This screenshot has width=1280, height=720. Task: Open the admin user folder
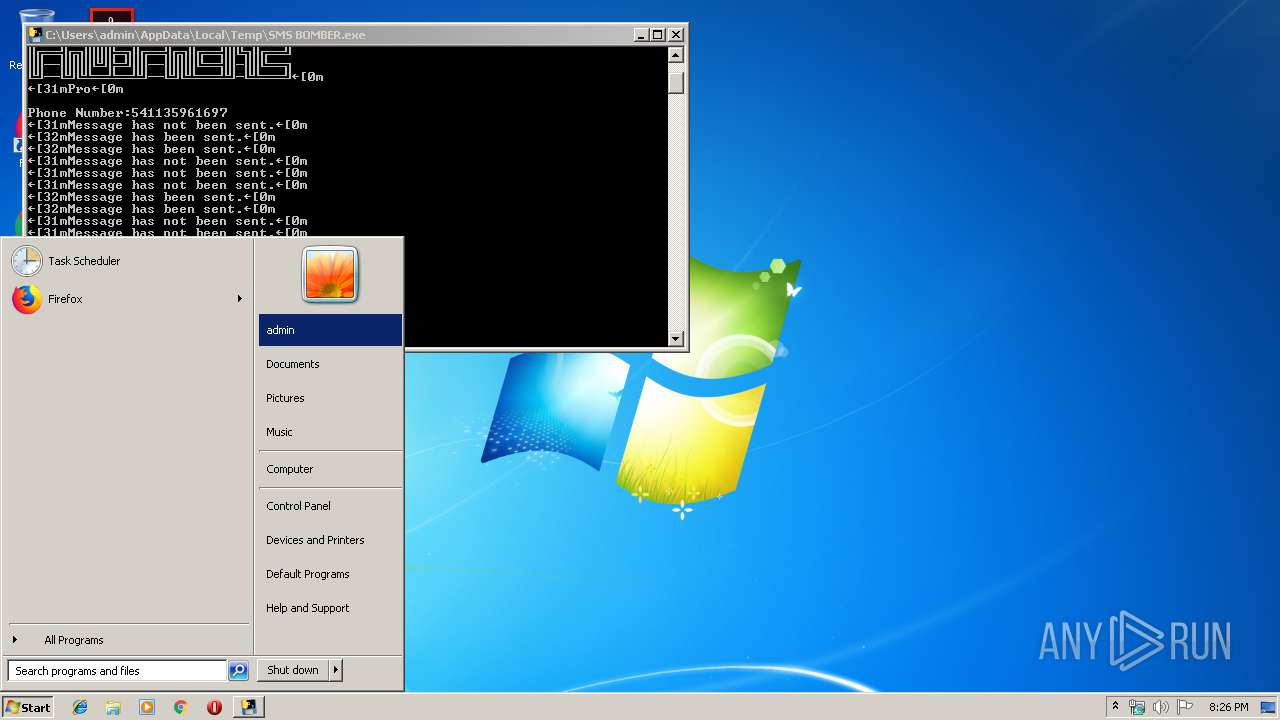click(330, 330)
